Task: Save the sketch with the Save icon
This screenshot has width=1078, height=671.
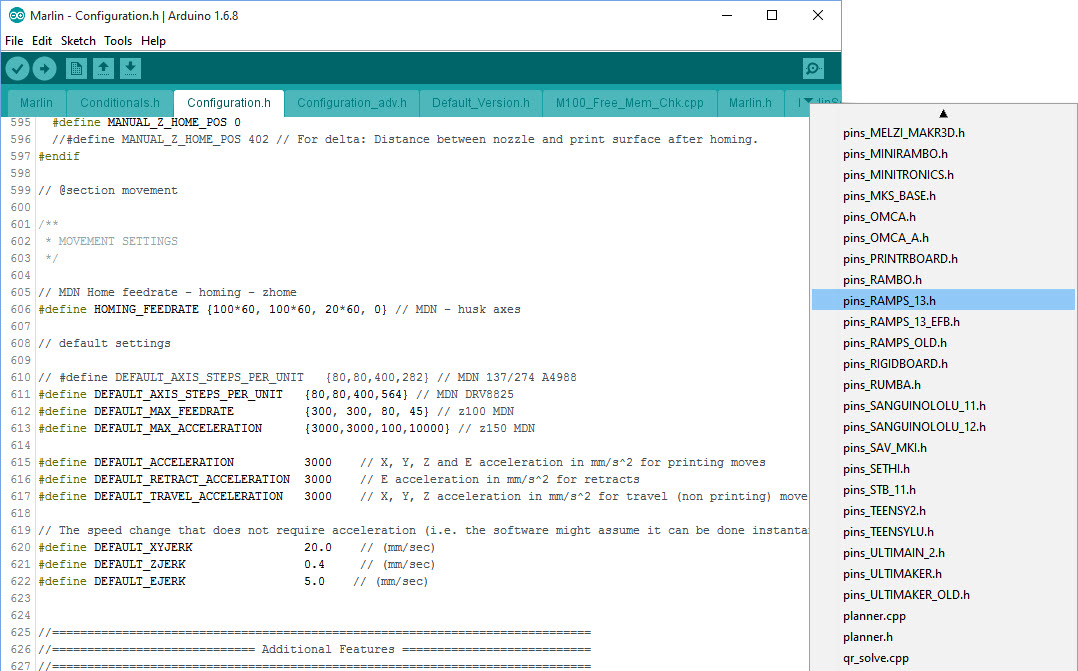Action: coord(131,69)
